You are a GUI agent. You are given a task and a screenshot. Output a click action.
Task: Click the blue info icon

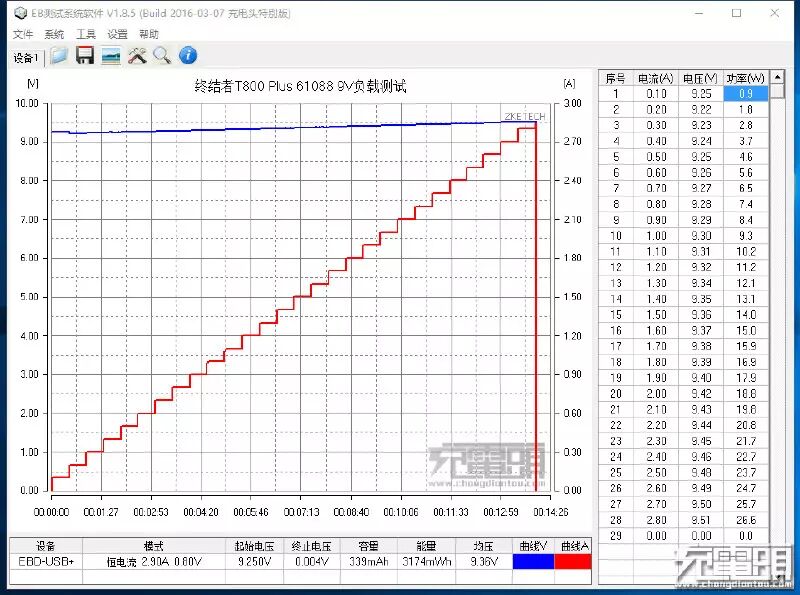(x=188, y=55)
